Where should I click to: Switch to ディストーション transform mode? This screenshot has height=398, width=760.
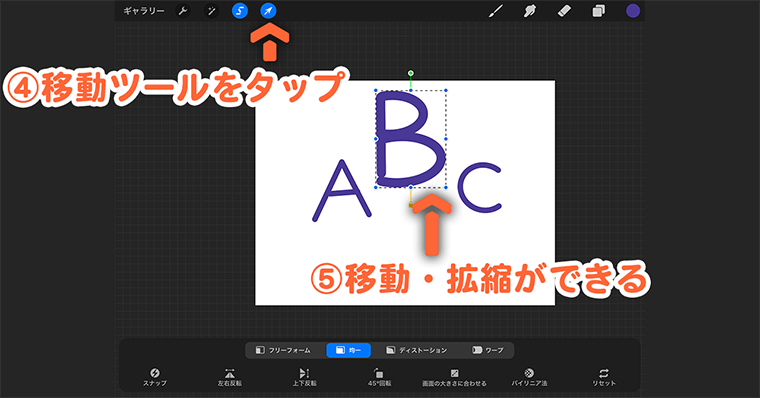[x=417, y=350]
